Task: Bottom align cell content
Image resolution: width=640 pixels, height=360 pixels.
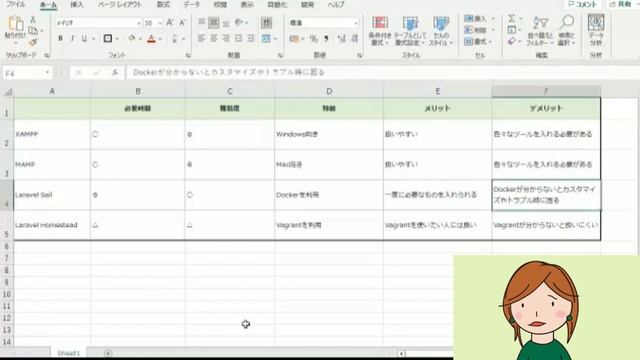Action: point(226,22)
